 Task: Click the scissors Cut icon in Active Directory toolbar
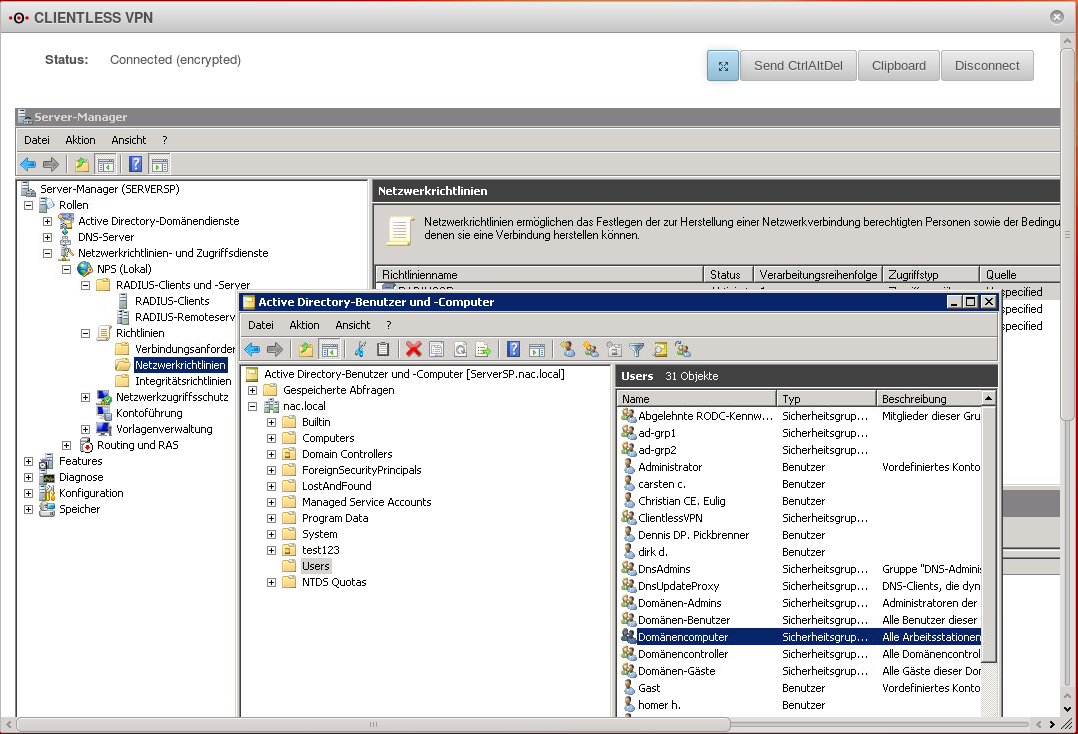(x=360, y=349)
